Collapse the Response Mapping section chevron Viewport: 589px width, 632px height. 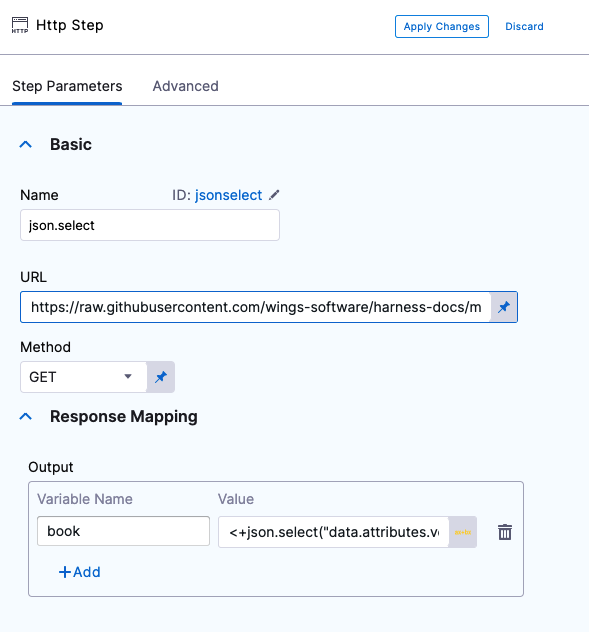tap(26, 416)
